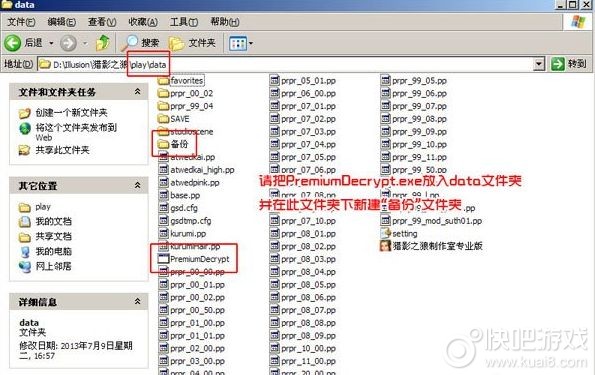The width and height of the screenshot is (595, 375).
Task: Select prpr_03_00.pp file icon
Action: pyautogui.click(x=163, y=361)
